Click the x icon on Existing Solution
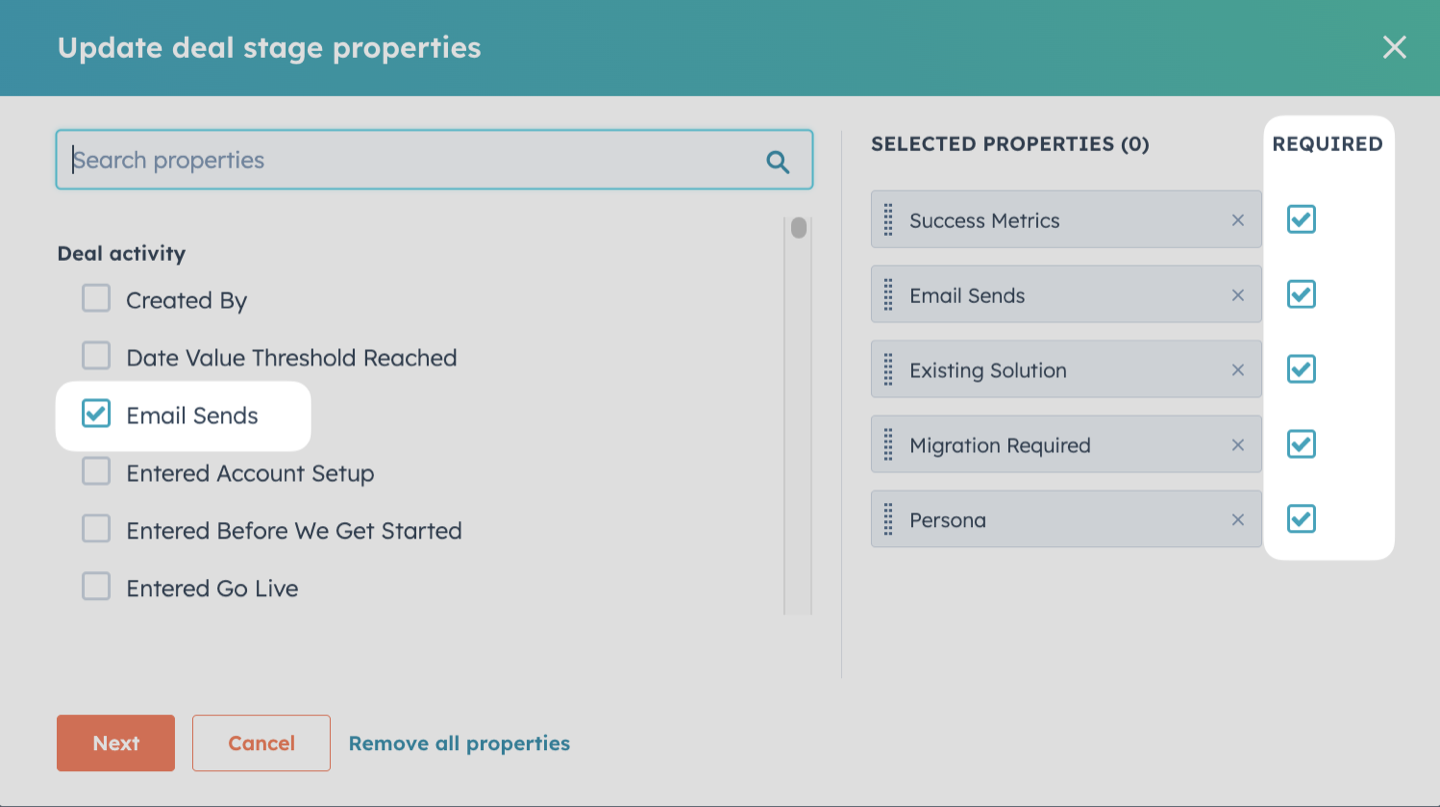This screenshot has height=807, width=1440. click(1238, 370)
